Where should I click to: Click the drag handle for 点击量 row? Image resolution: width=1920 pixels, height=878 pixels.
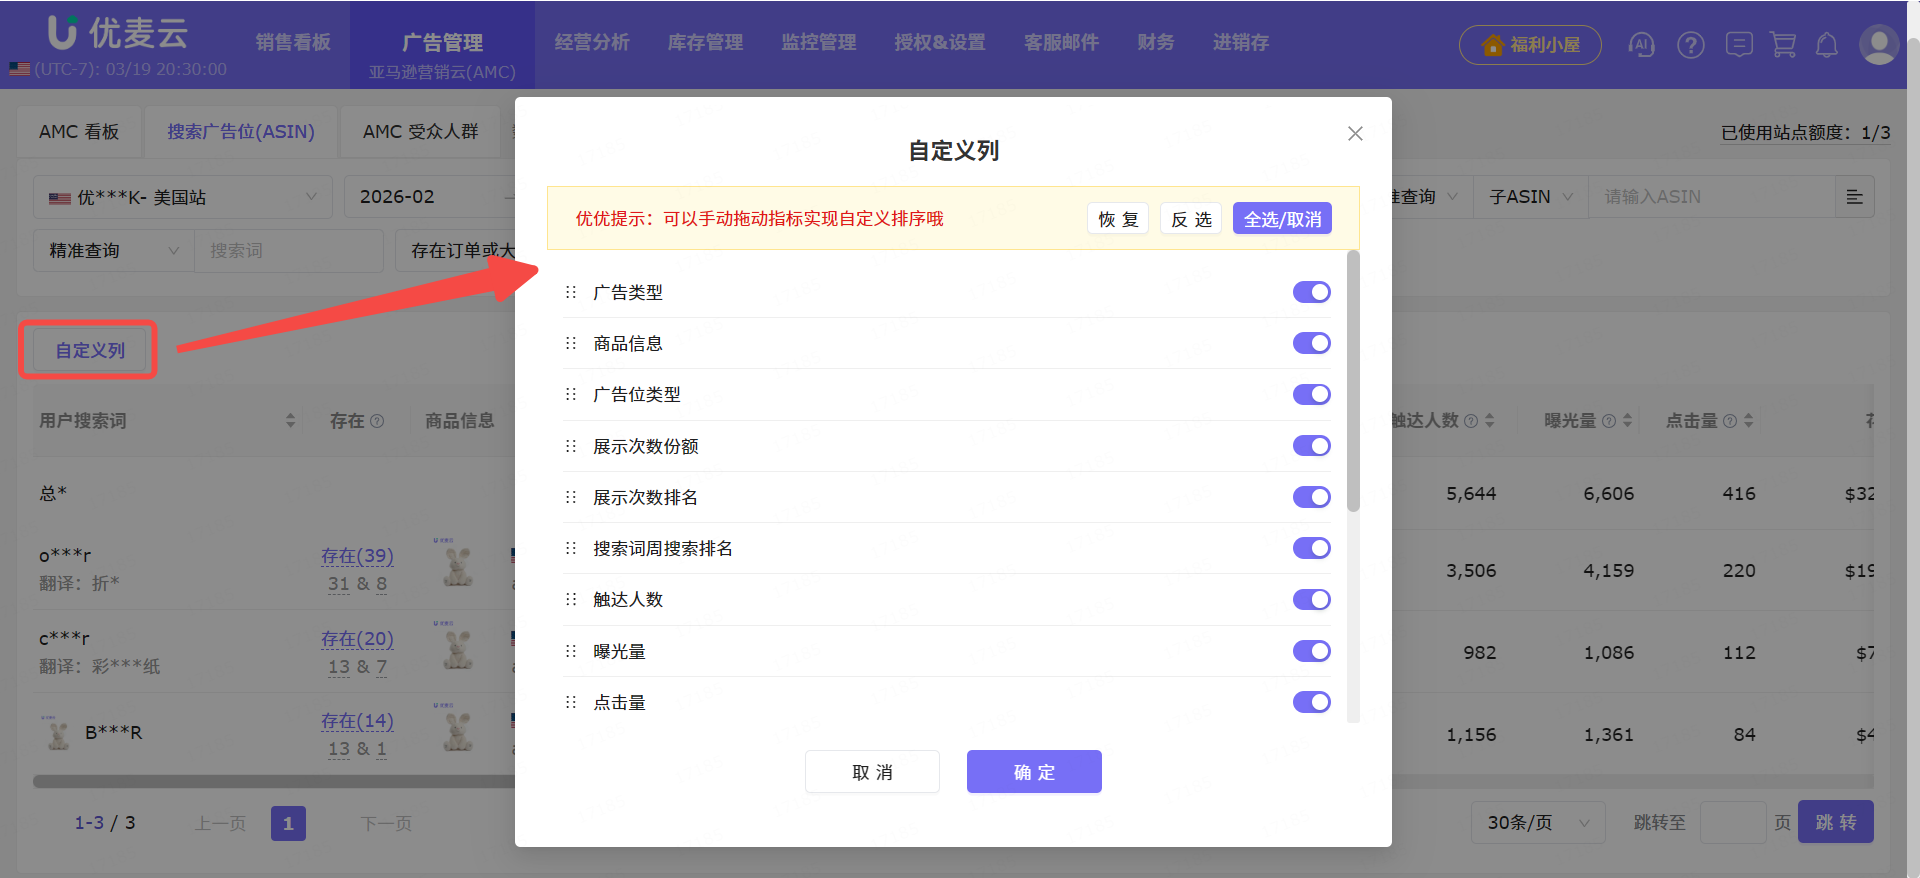[571, 702]
